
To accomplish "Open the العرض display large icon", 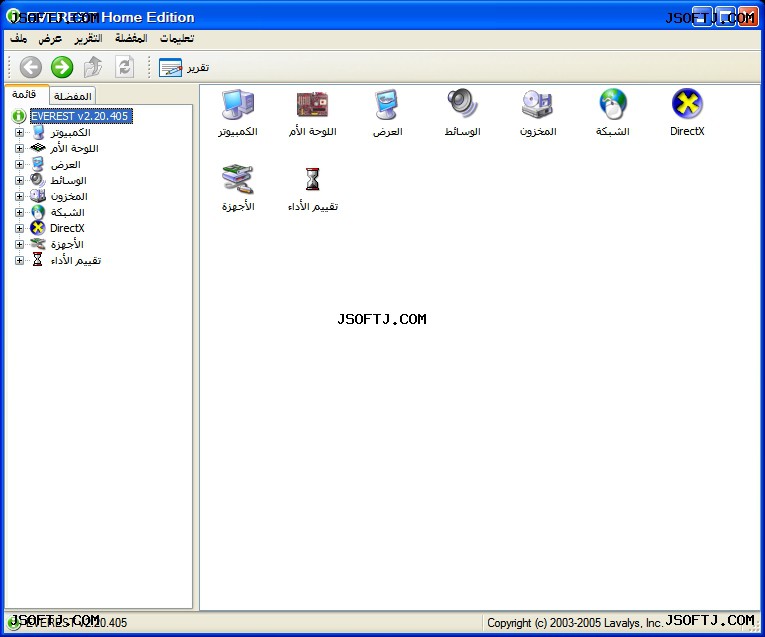I will [x=387, y=104].
